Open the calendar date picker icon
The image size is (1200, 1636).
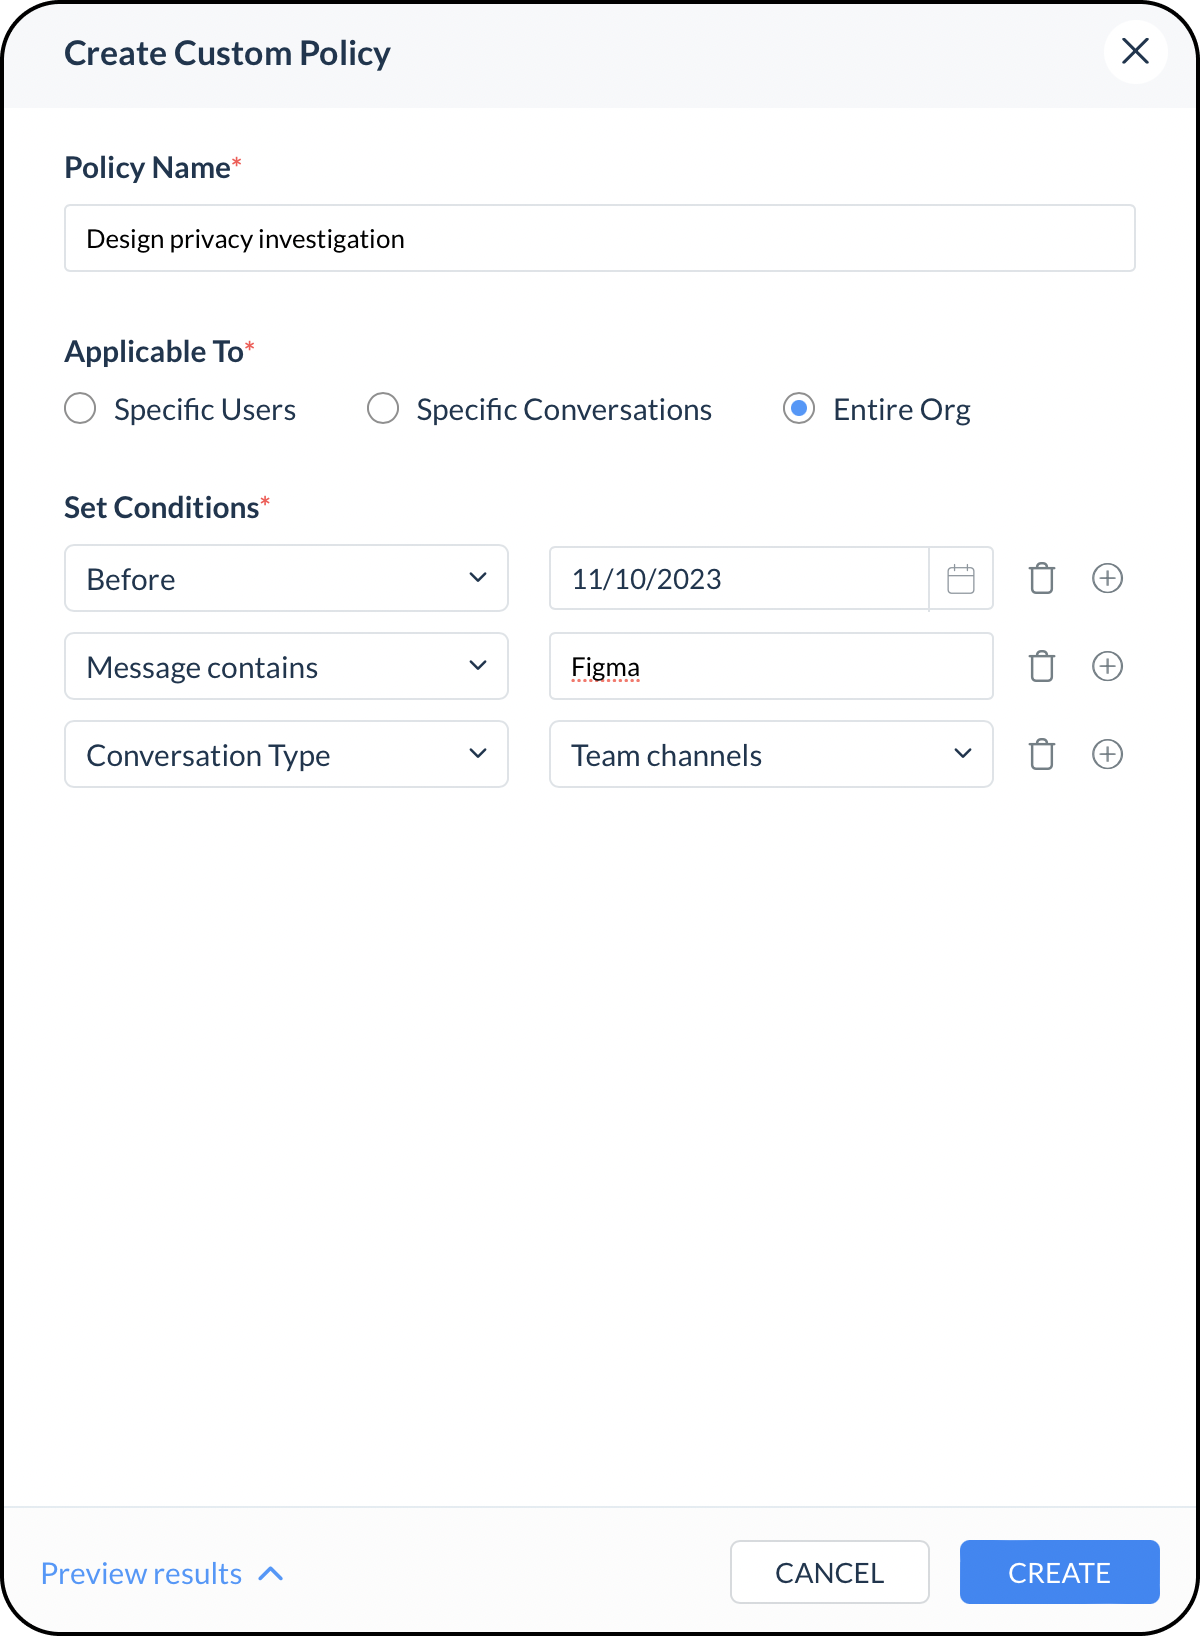(961, 579)
